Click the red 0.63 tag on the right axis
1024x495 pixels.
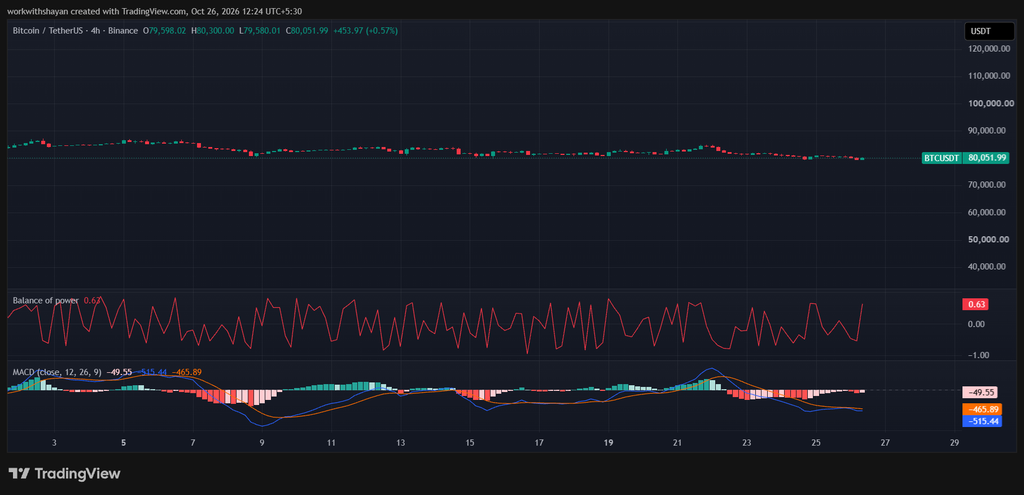pos(976,304)
